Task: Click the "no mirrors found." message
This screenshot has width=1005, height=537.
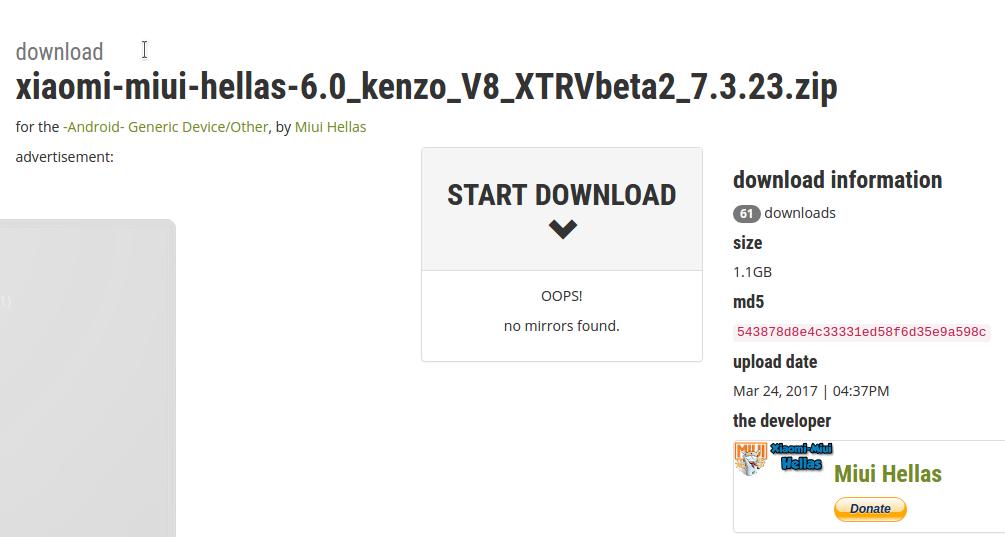Action: [x=561, y=326]
